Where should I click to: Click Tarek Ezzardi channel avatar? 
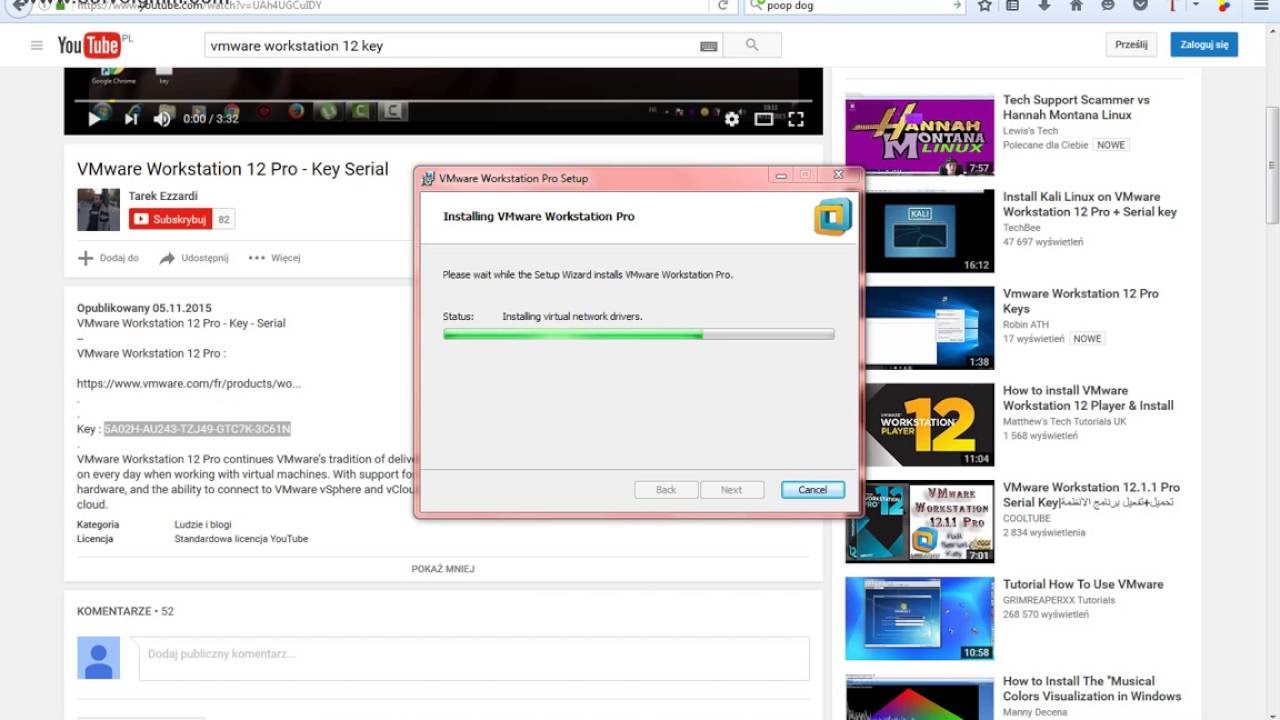(98, 210)
